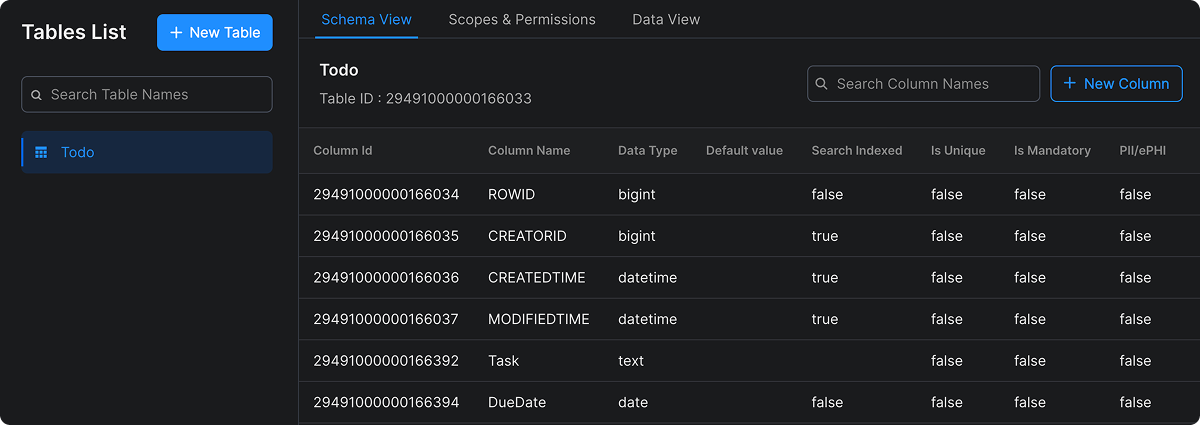Click the Is Unique header
The height and width of the screenshot is (425, 1200).
[x=958, y=150]
